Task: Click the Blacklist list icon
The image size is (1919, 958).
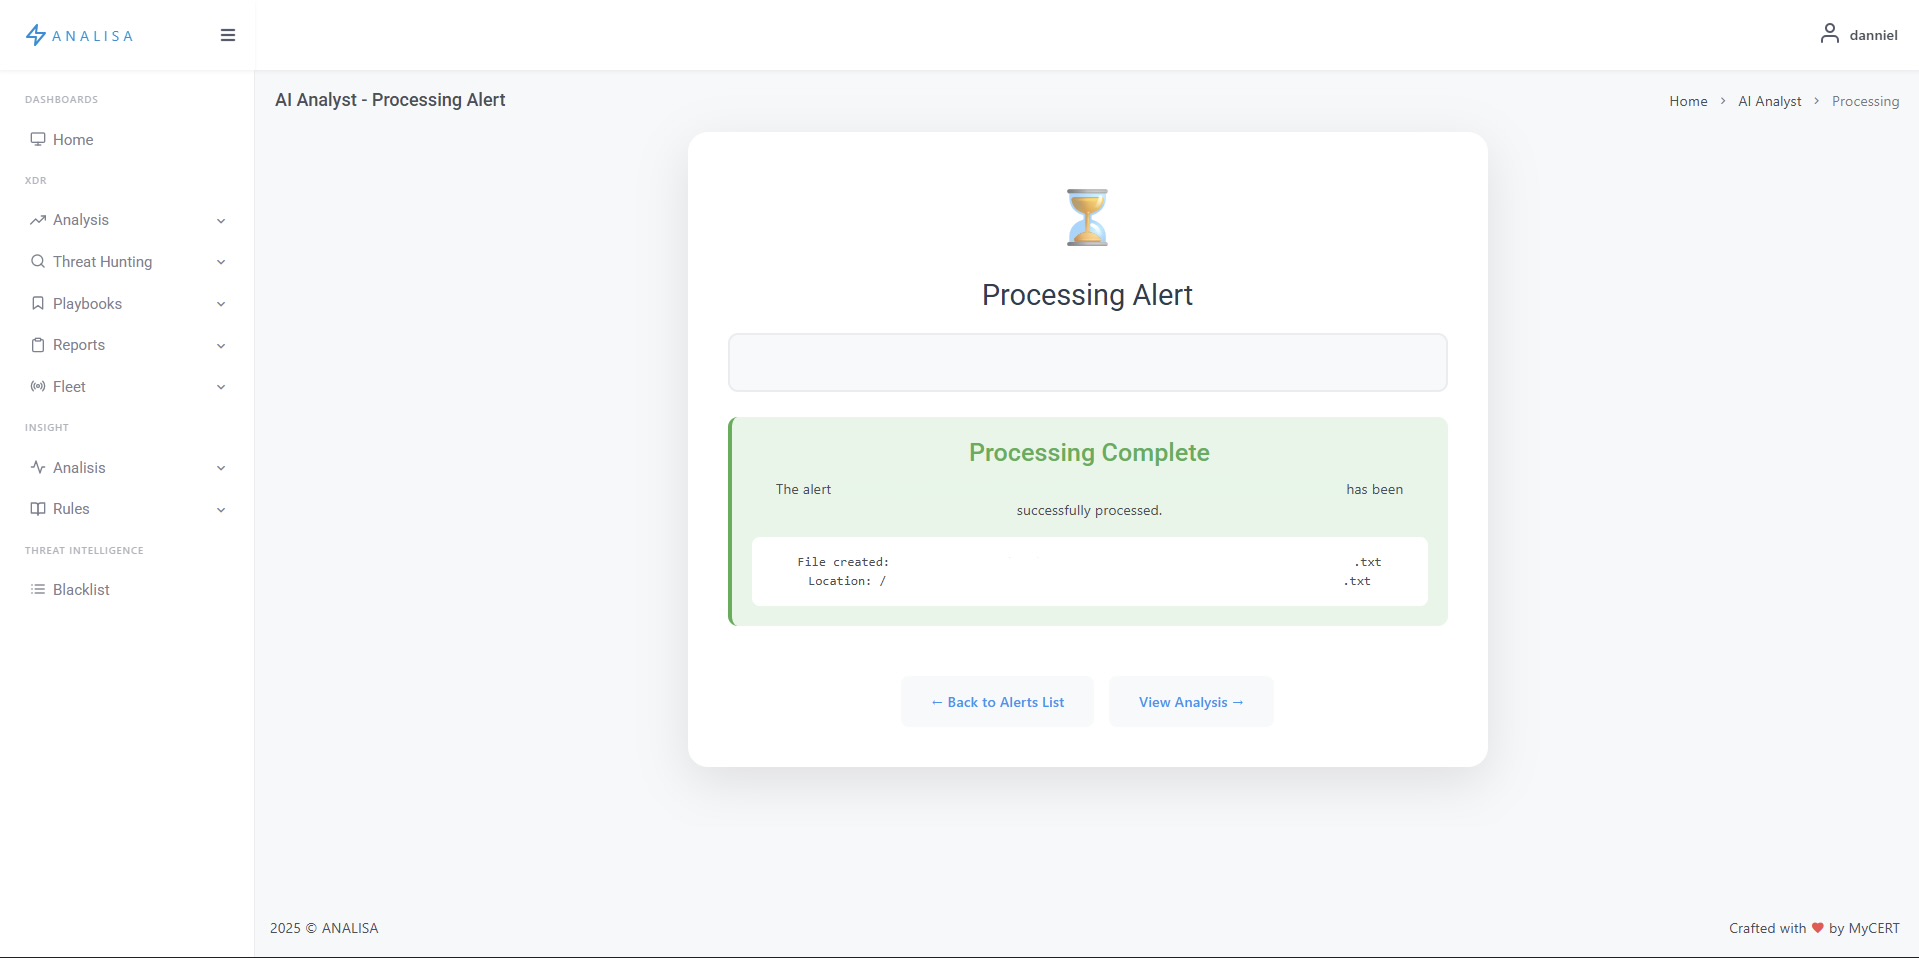Action: [39, 589]
